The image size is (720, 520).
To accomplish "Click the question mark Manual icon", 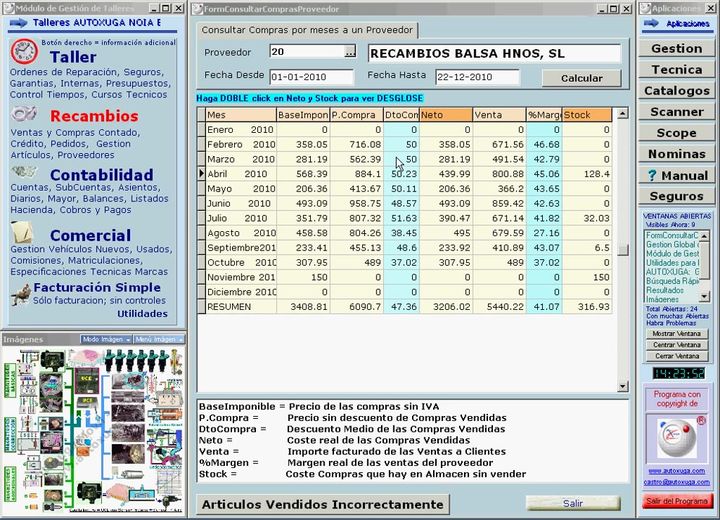I will coord(652,175).
